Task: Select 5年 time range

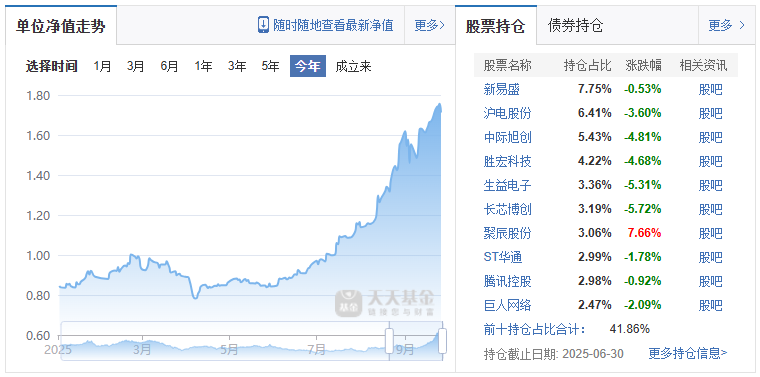Action: [x=270, y=66]
